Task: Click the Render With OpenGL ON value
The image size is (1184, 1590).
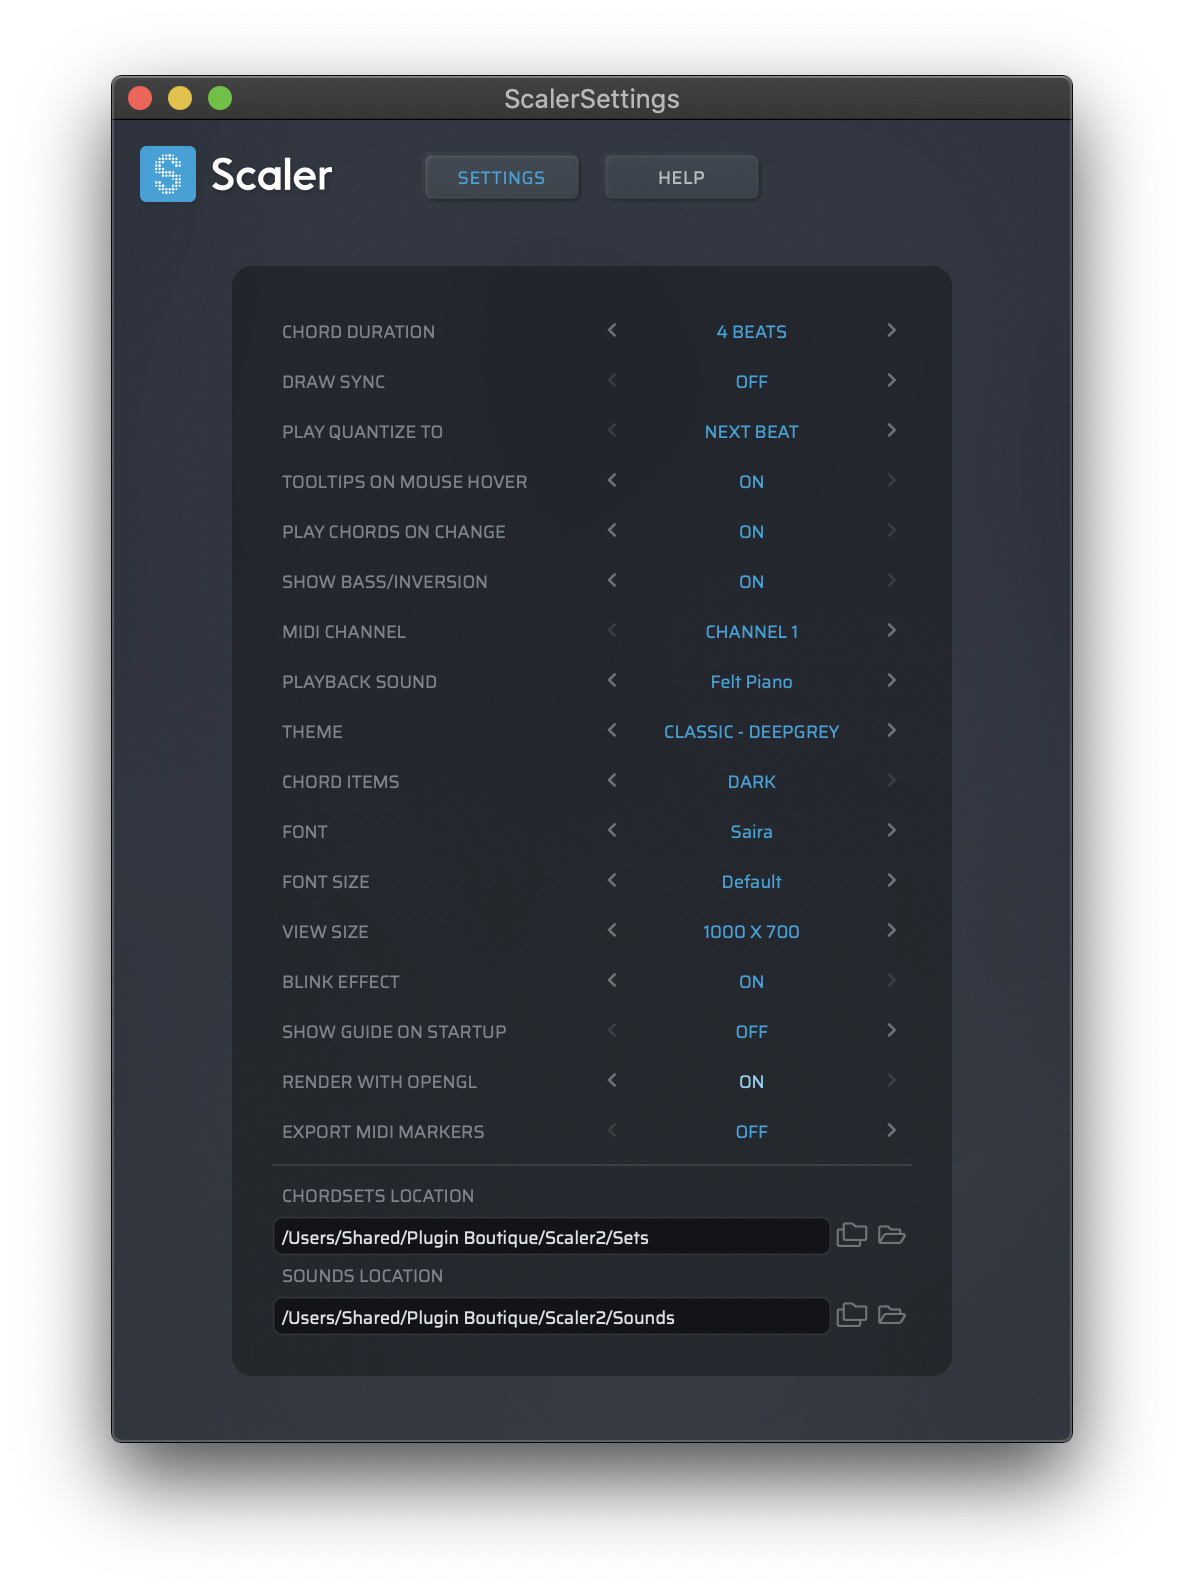Action: click(752, 1082)
